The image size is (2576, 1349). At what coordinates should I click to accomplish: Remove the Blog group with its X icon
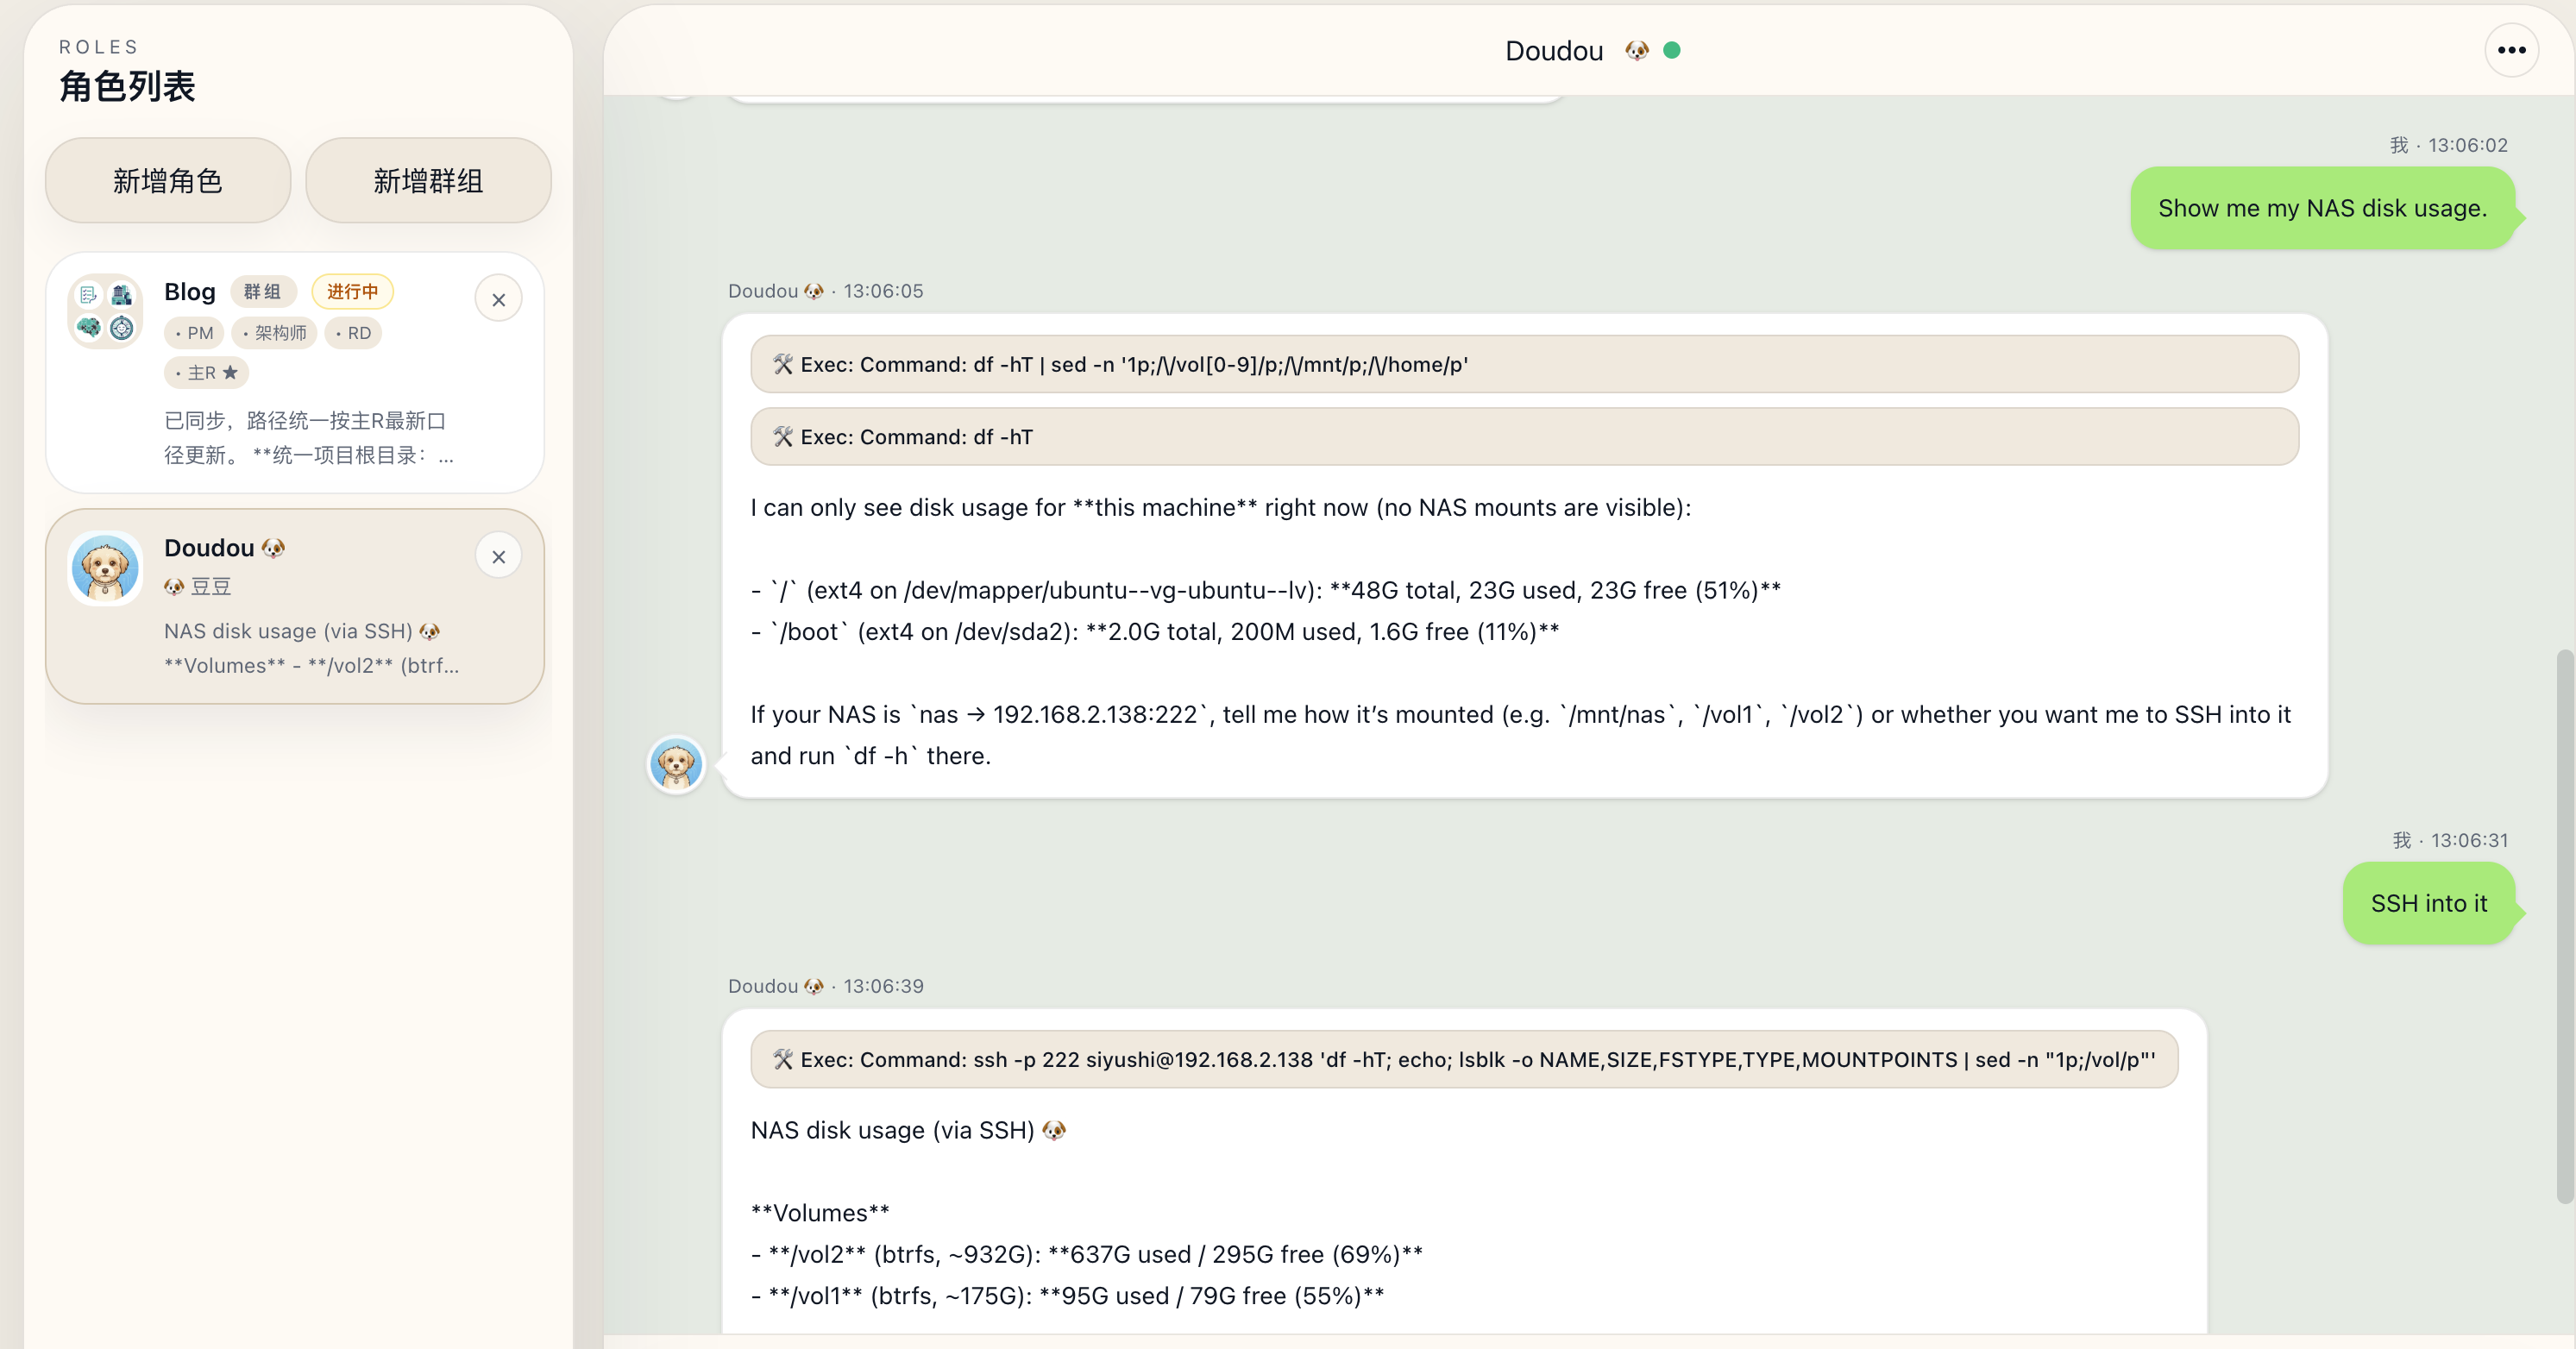[x=498, y=300]
